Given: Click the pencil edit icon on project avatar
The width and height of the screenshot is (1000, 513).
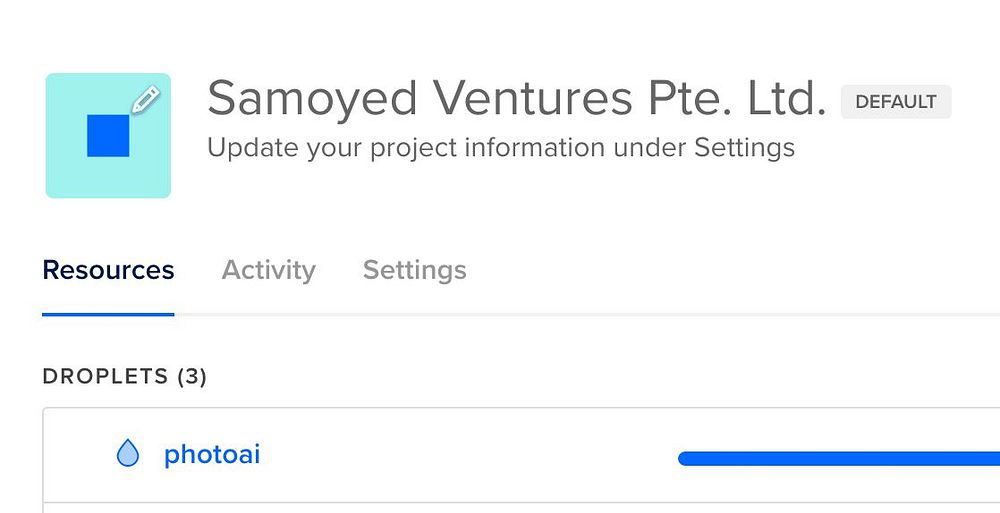Looking at the screenshot, I should 146,98.
